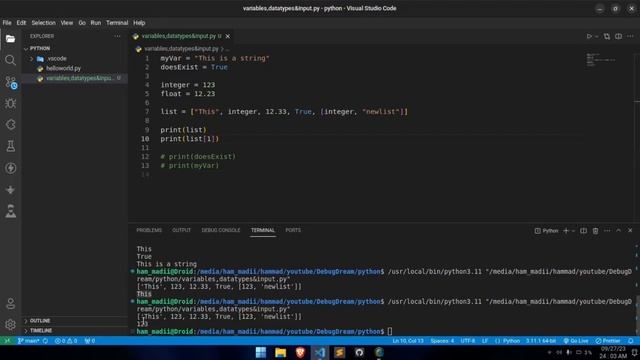640x360 pixels.
Task: Click the main branch indicator in status bar
Action: click(x=28, y=341)
